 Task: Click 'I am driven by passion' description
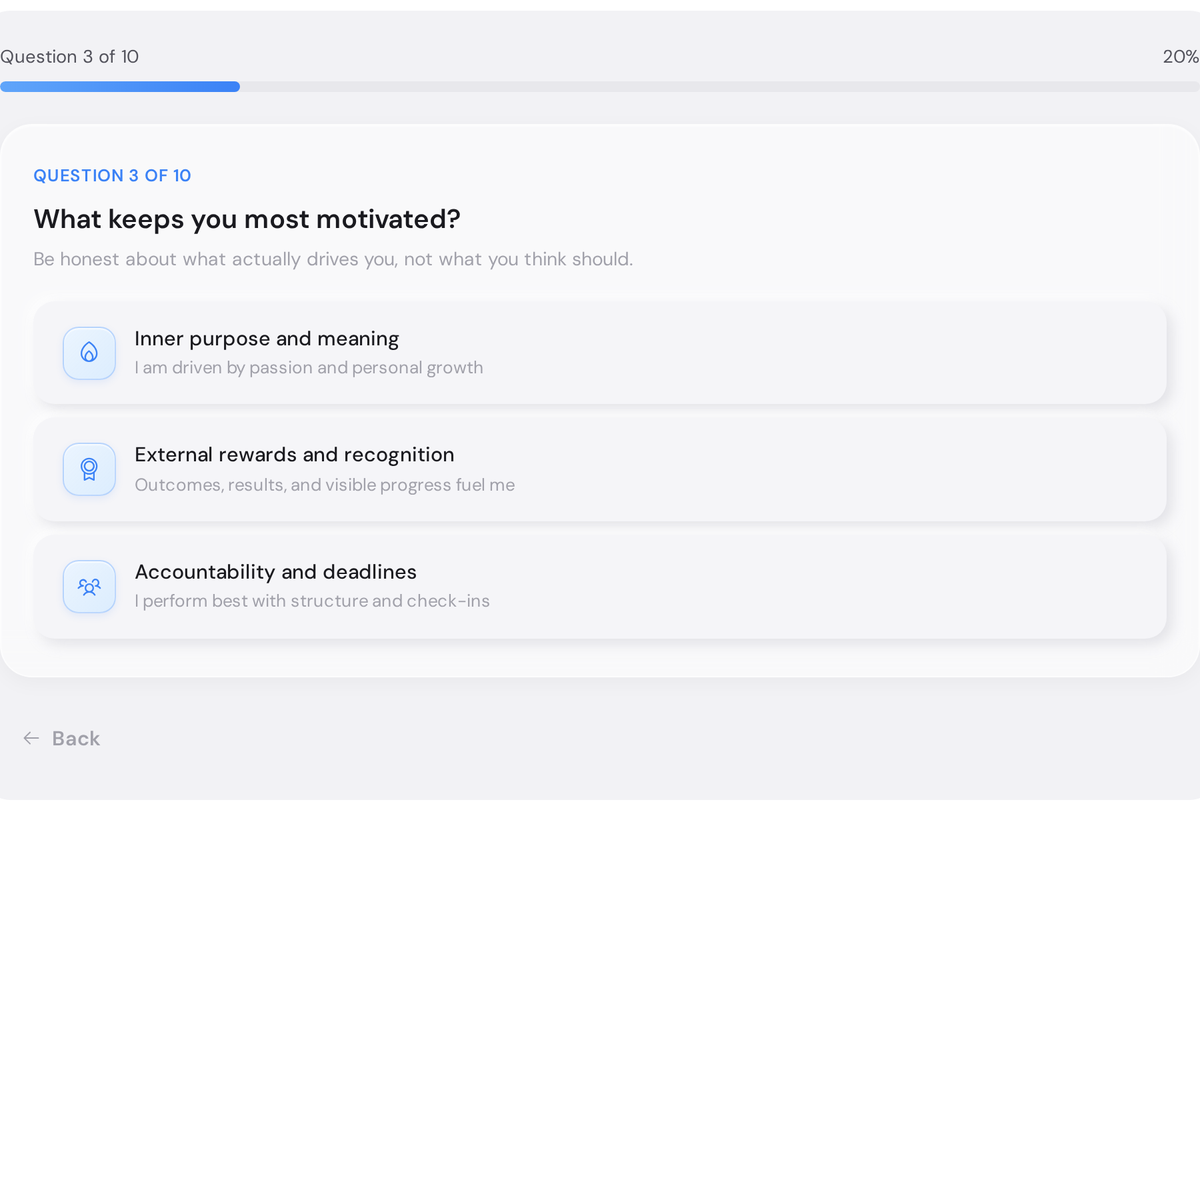(x=309, y=368)
